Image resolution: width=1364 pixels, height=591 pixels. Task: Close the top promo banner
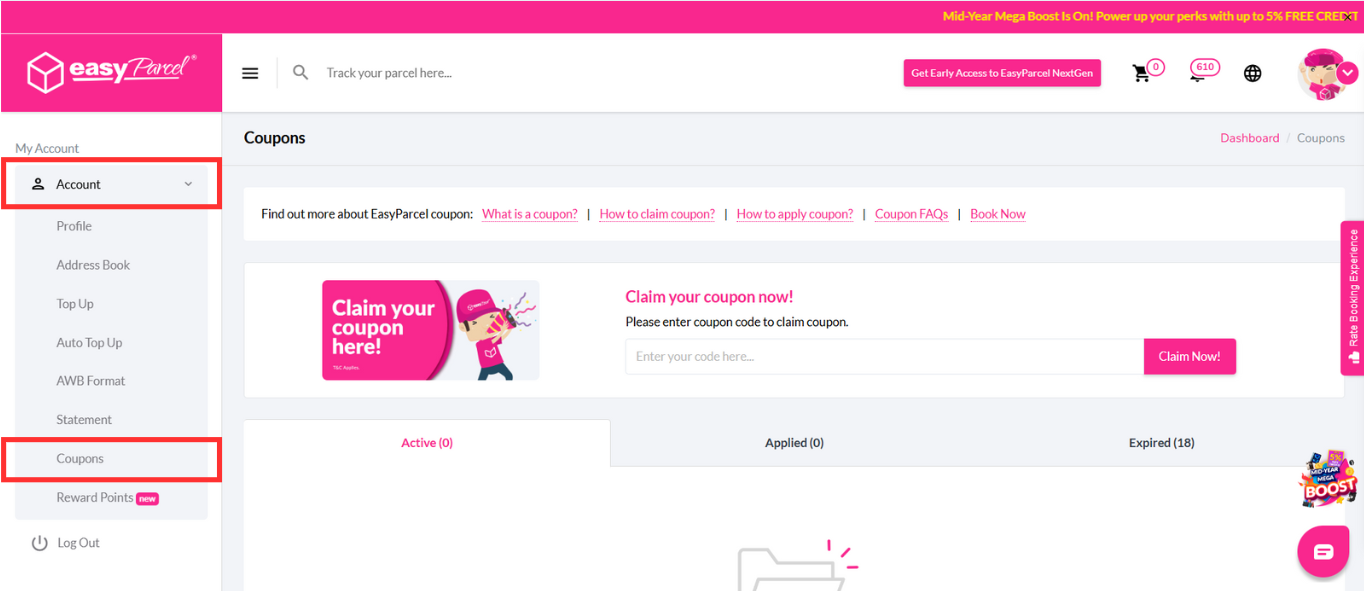click(x=1348, y=17)
